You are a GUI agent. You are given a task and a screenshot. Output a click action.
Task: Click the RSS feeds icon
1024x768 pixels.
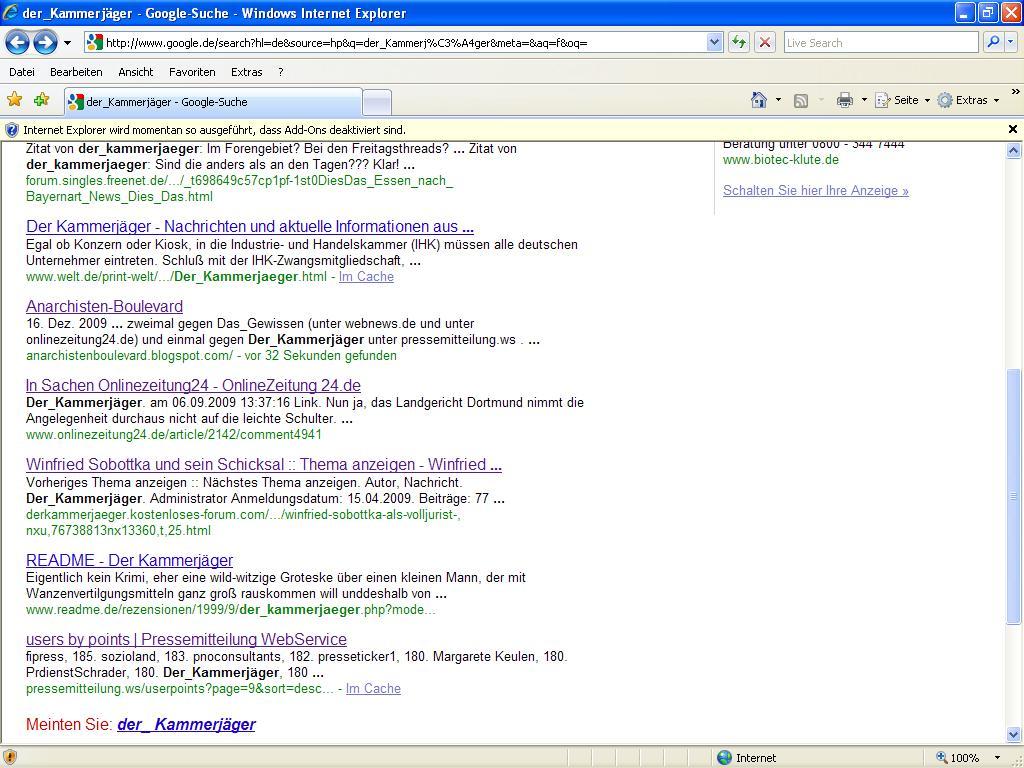coord(801,101)
